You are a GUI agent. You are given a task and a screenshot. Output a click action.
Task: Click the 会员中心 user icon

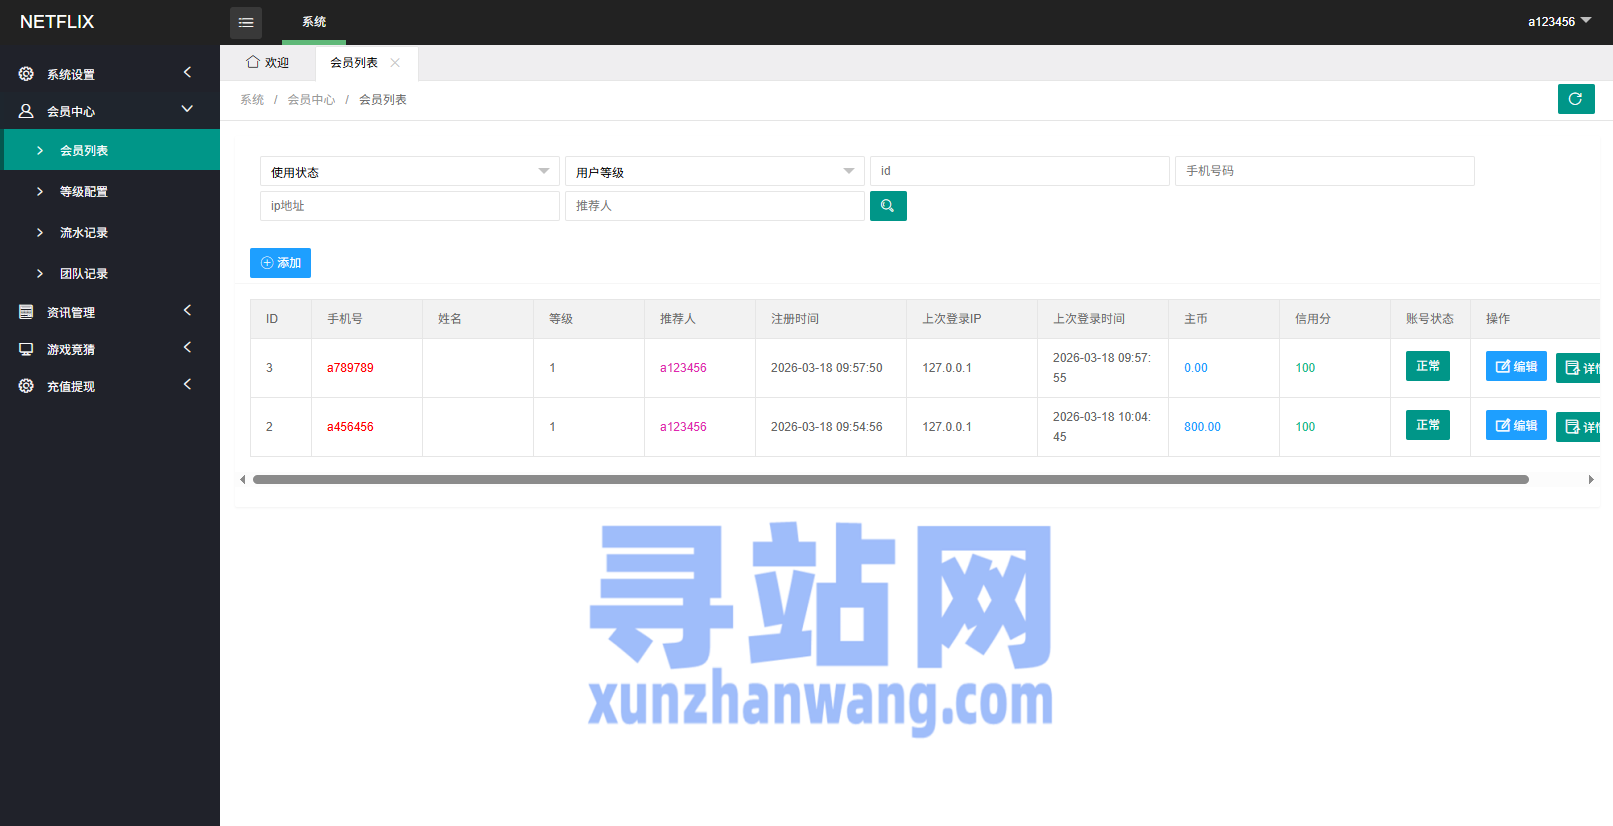[26, 111]
